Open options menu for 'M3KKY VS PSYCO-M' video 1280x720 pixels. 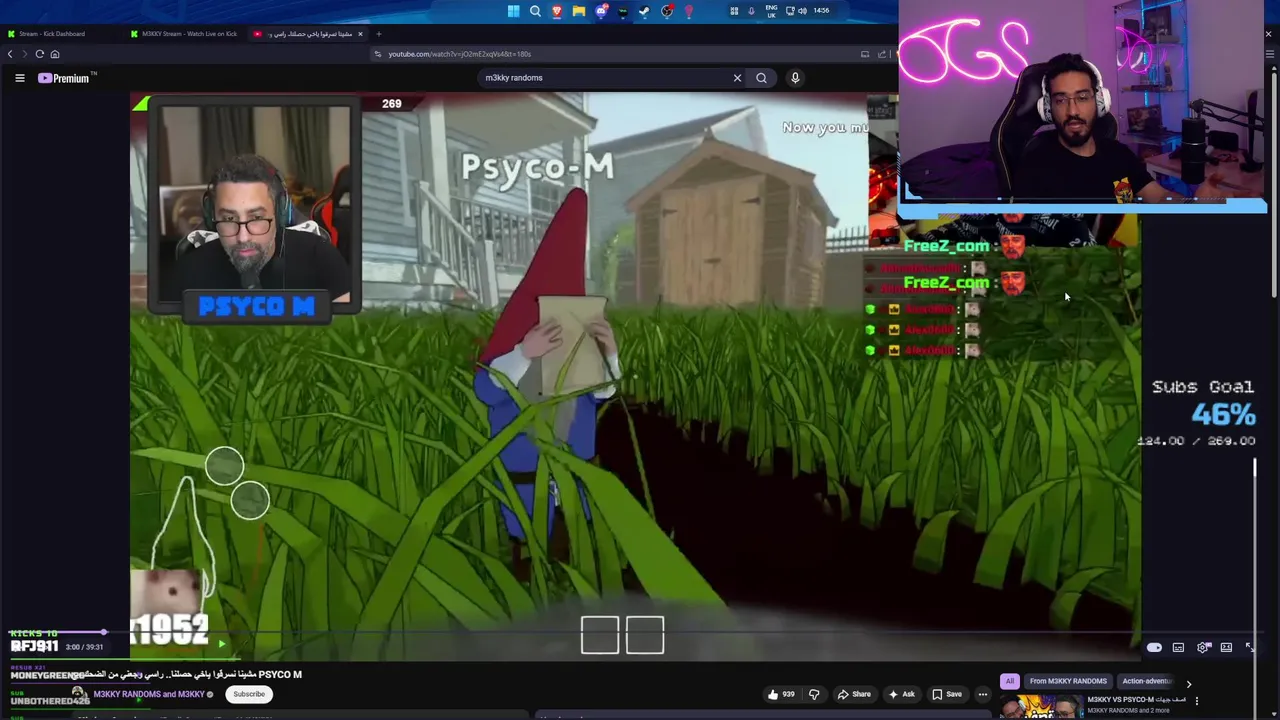(x=1197, y=701)
